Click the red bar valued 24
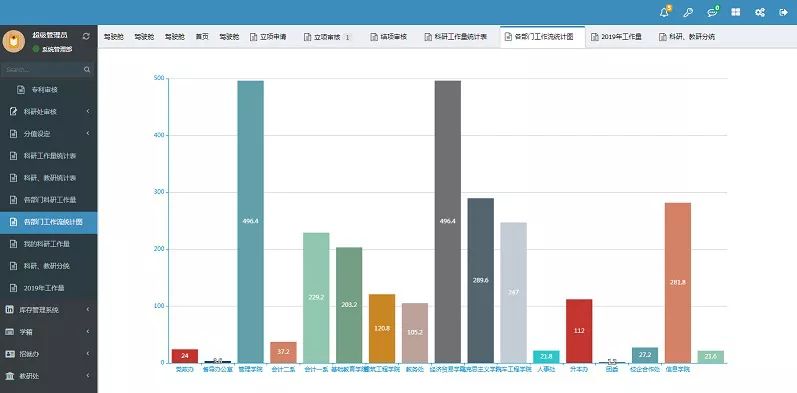797x393 pixels. 185,356
